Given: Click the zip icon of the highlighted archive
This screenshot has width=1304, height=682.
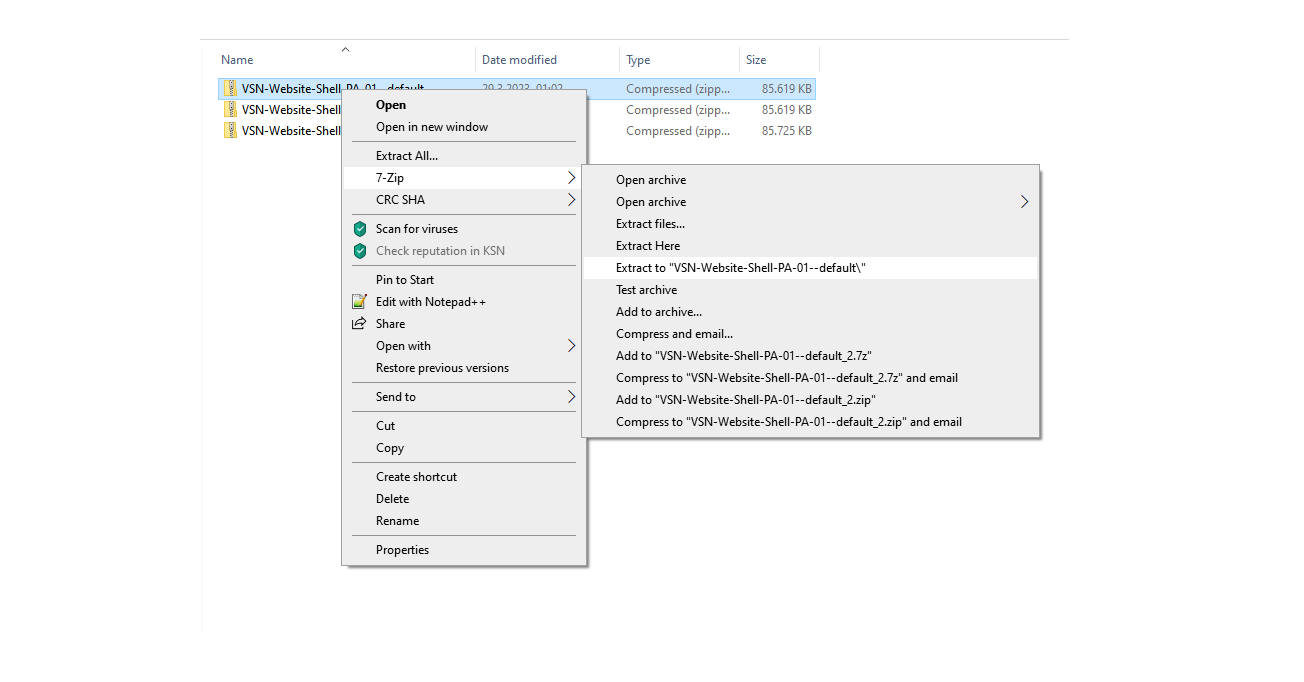Looking at the screenshot, I should (230, 88).
